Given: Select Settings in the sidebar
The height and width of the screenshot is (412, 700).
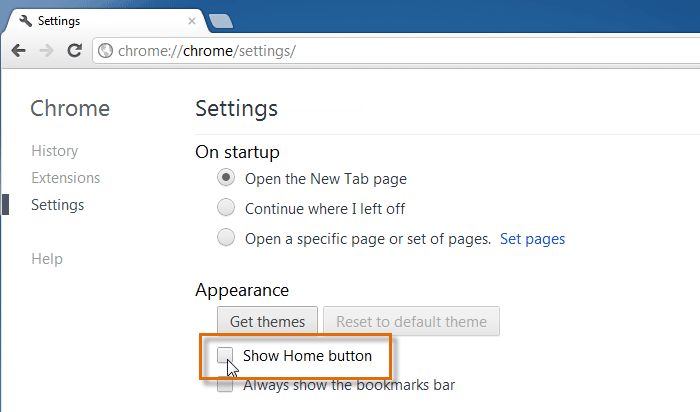Looking at the screenshot, I should 58,205.
